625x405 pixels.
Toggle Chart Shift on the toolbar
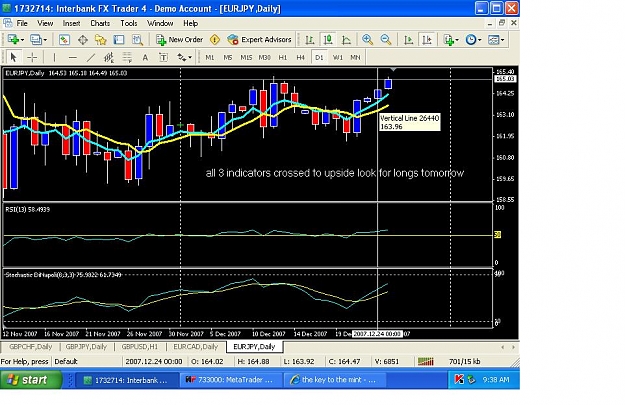[x=427, y=39]
